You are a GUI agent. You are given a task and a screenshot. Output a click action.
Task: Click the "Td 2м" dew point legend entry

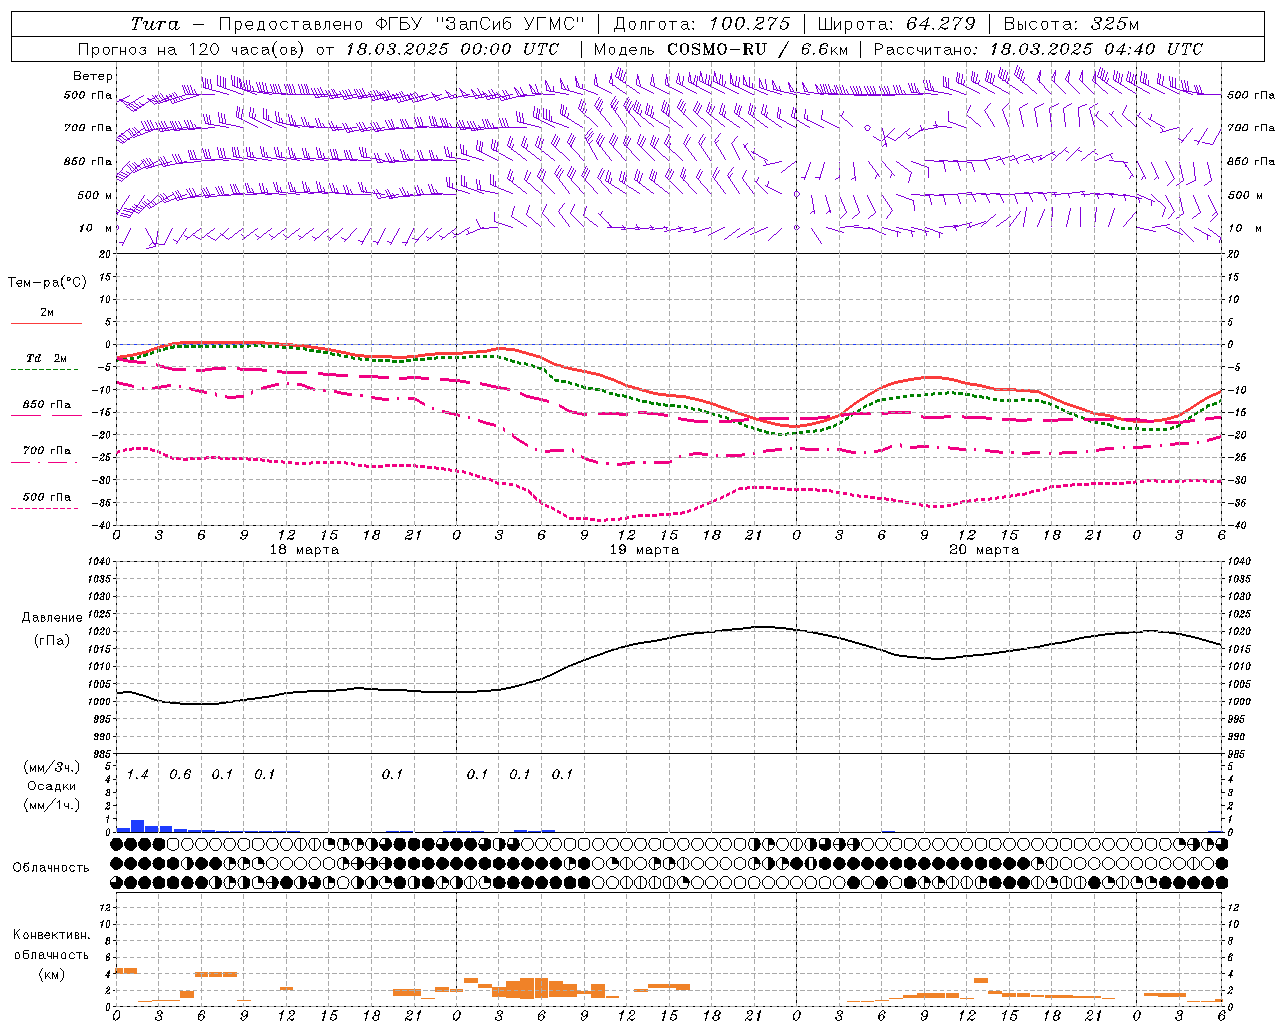point(47,358)
